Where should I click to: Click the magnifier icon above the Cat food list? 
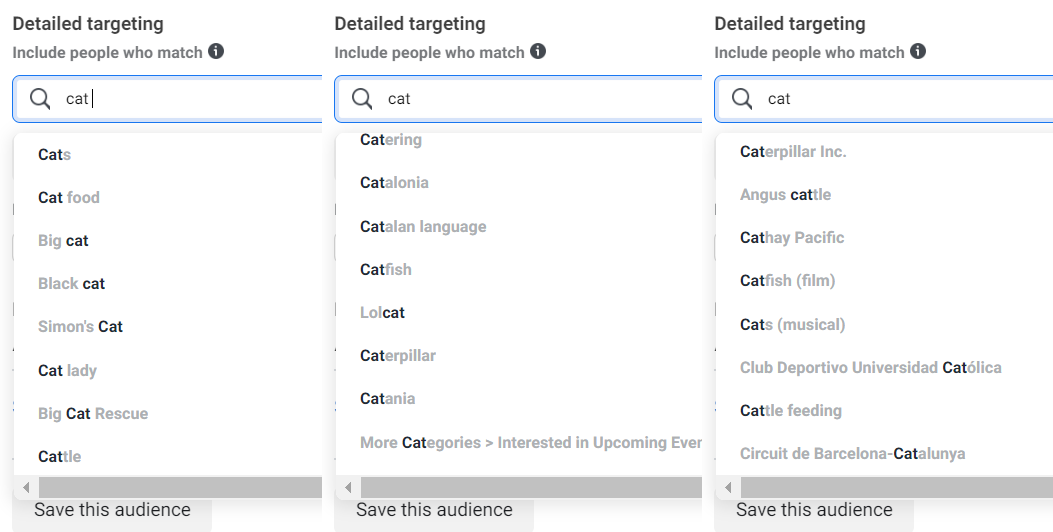[x=40, y=99]
